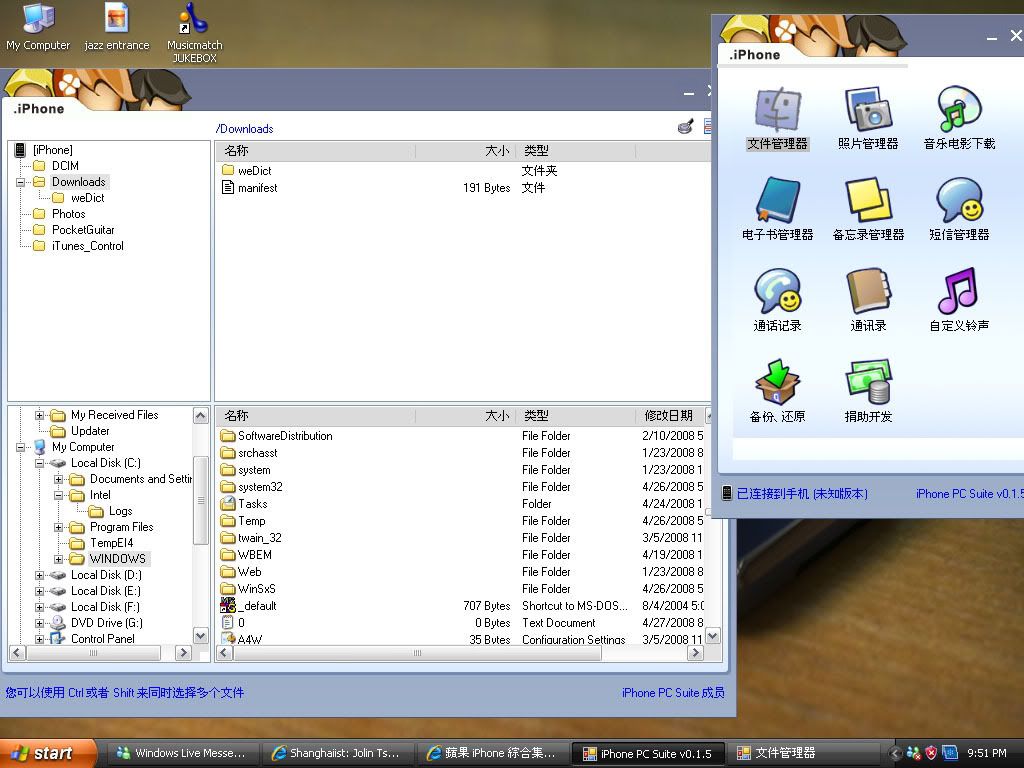Select the [iPhone] root device node
The image size is (1024, 768).
pos(46,150)
